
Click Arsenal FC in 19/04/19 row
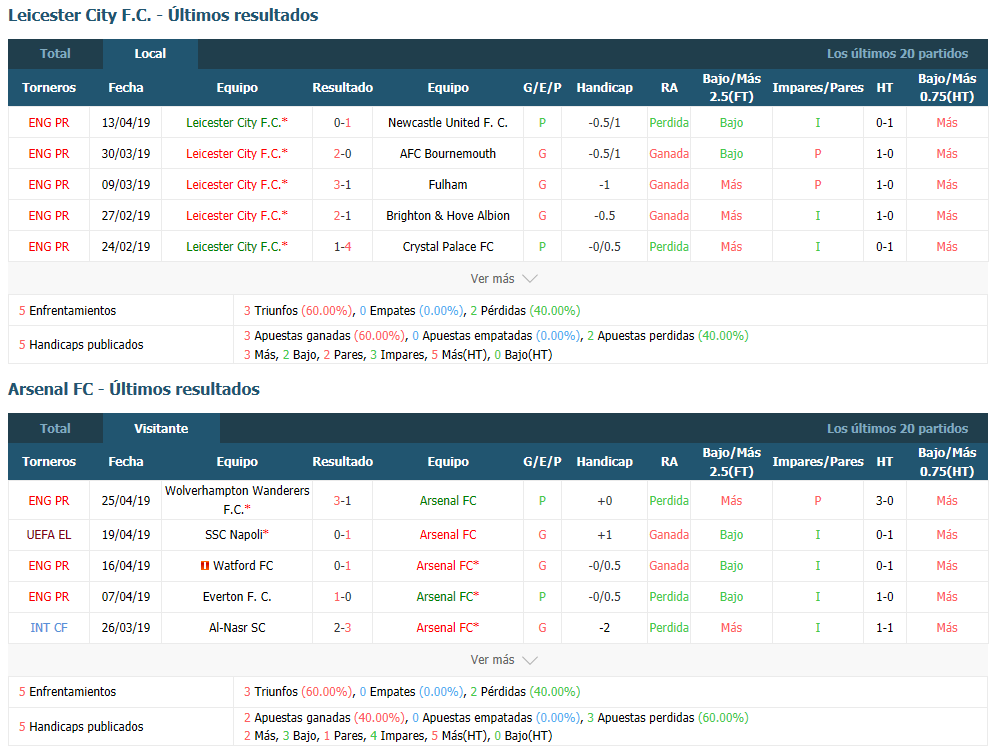pyautogui.click(x=448, y=534)
